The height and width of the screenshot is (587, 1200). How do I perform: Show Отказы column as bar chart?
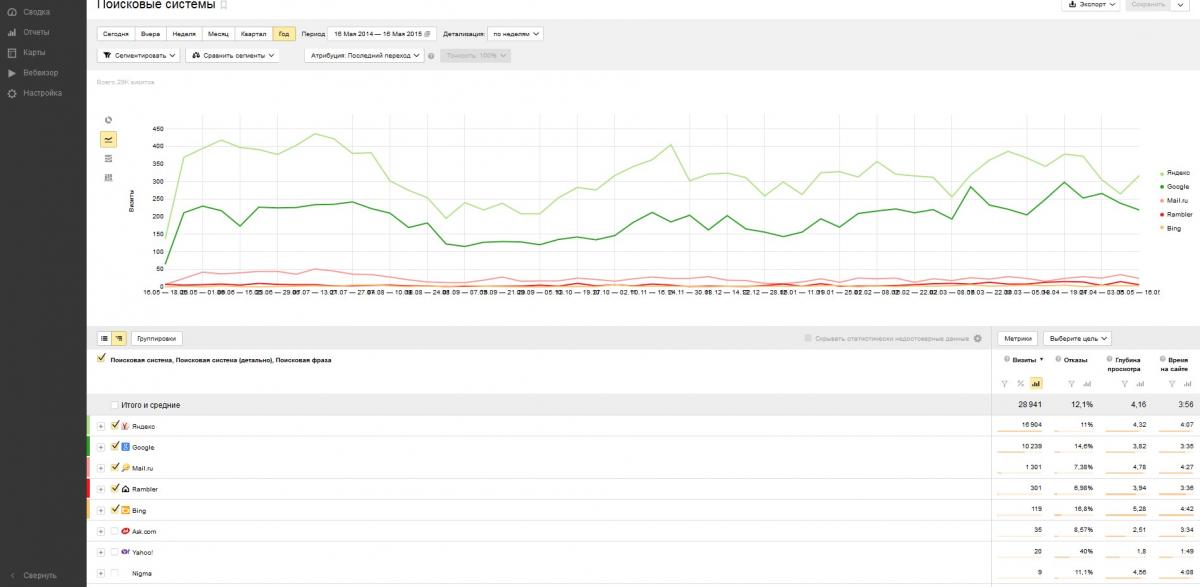click(x=1086, y=383)
